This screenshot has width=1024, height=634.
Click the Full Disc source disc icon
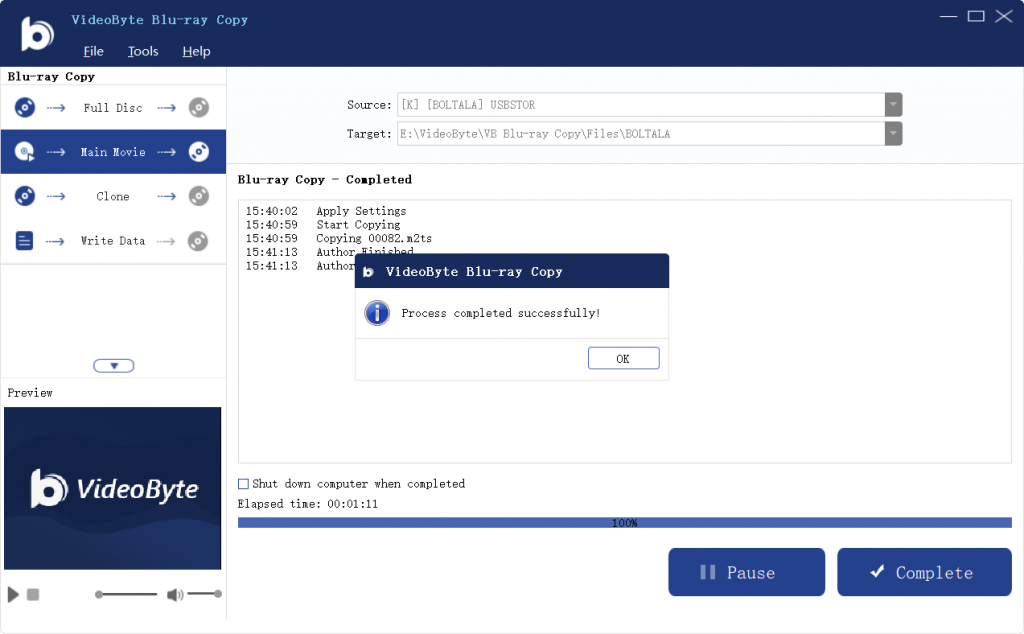(25, 107)
